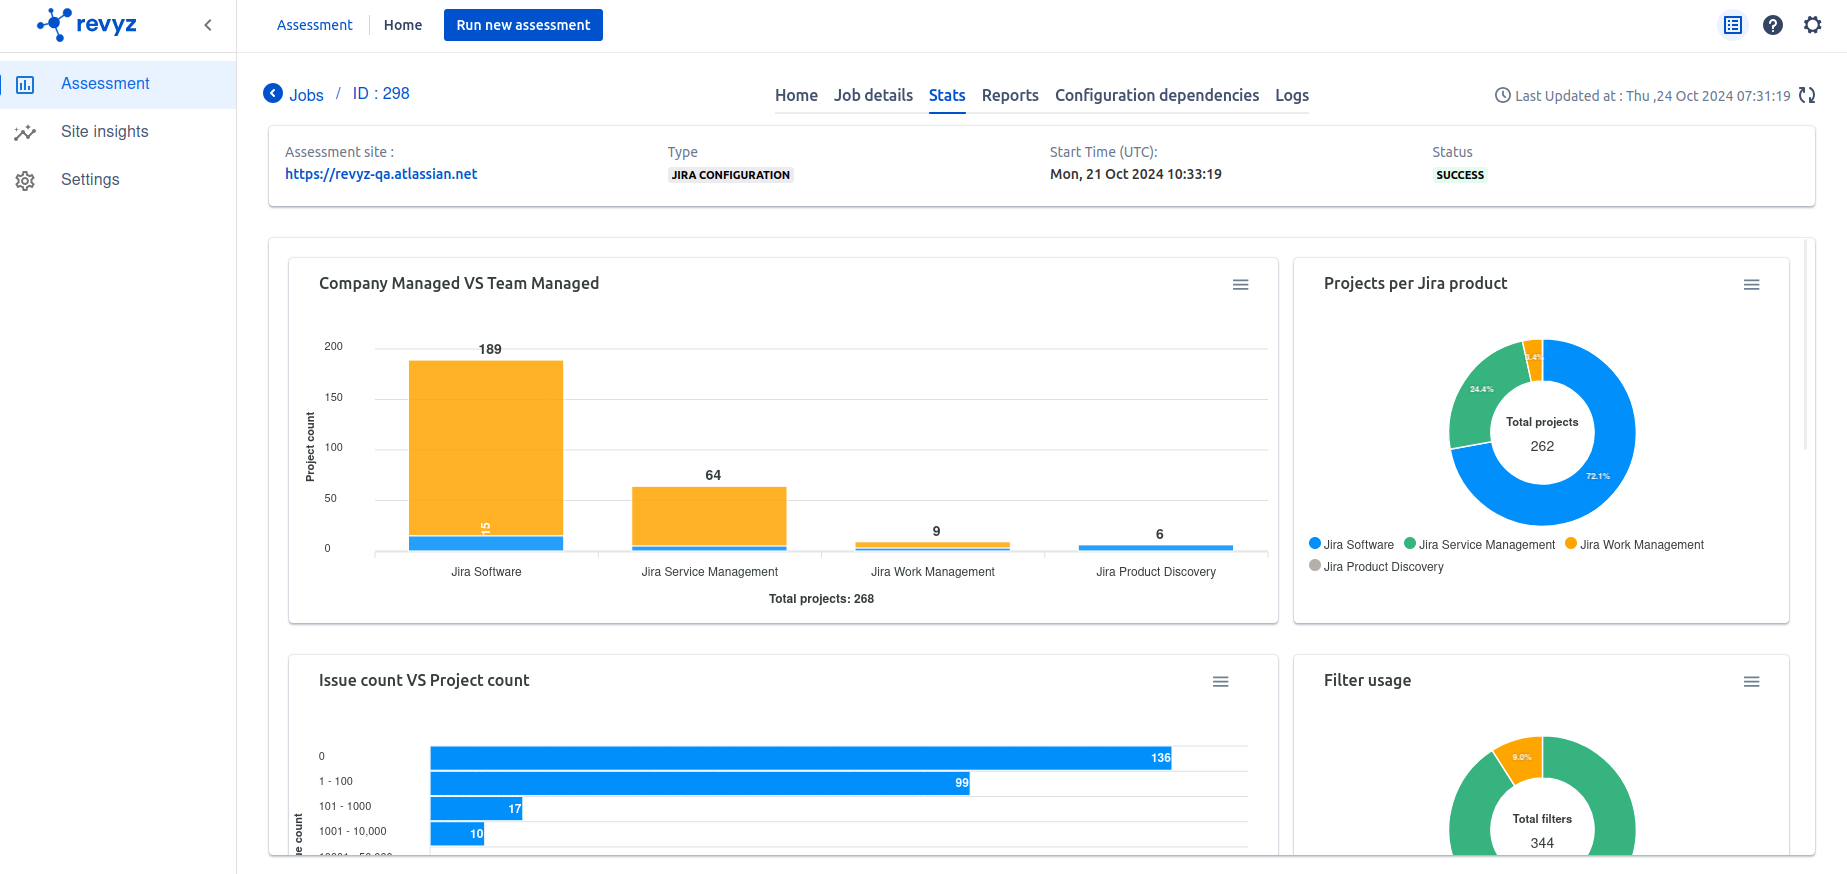
Task: Open the list view icon in top-right
Action: 1733,25
